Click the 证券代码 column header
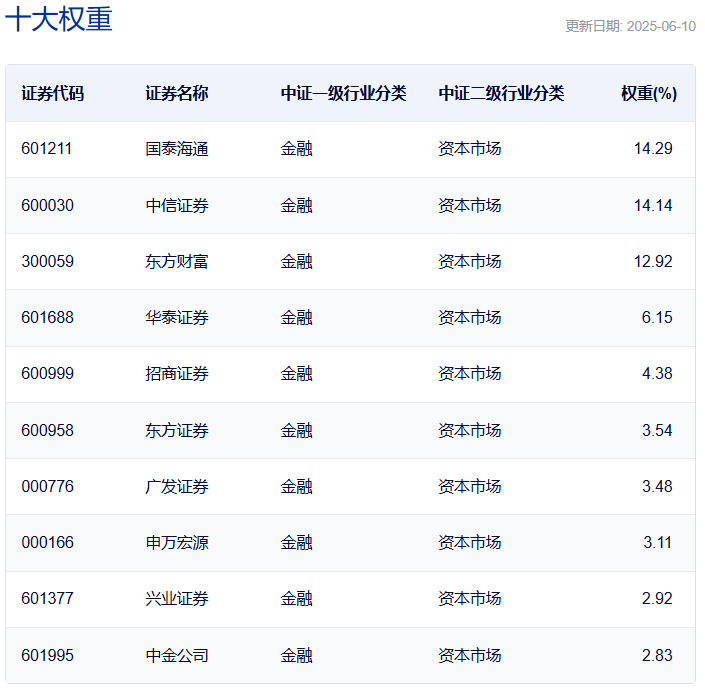 tap(53, 94)
